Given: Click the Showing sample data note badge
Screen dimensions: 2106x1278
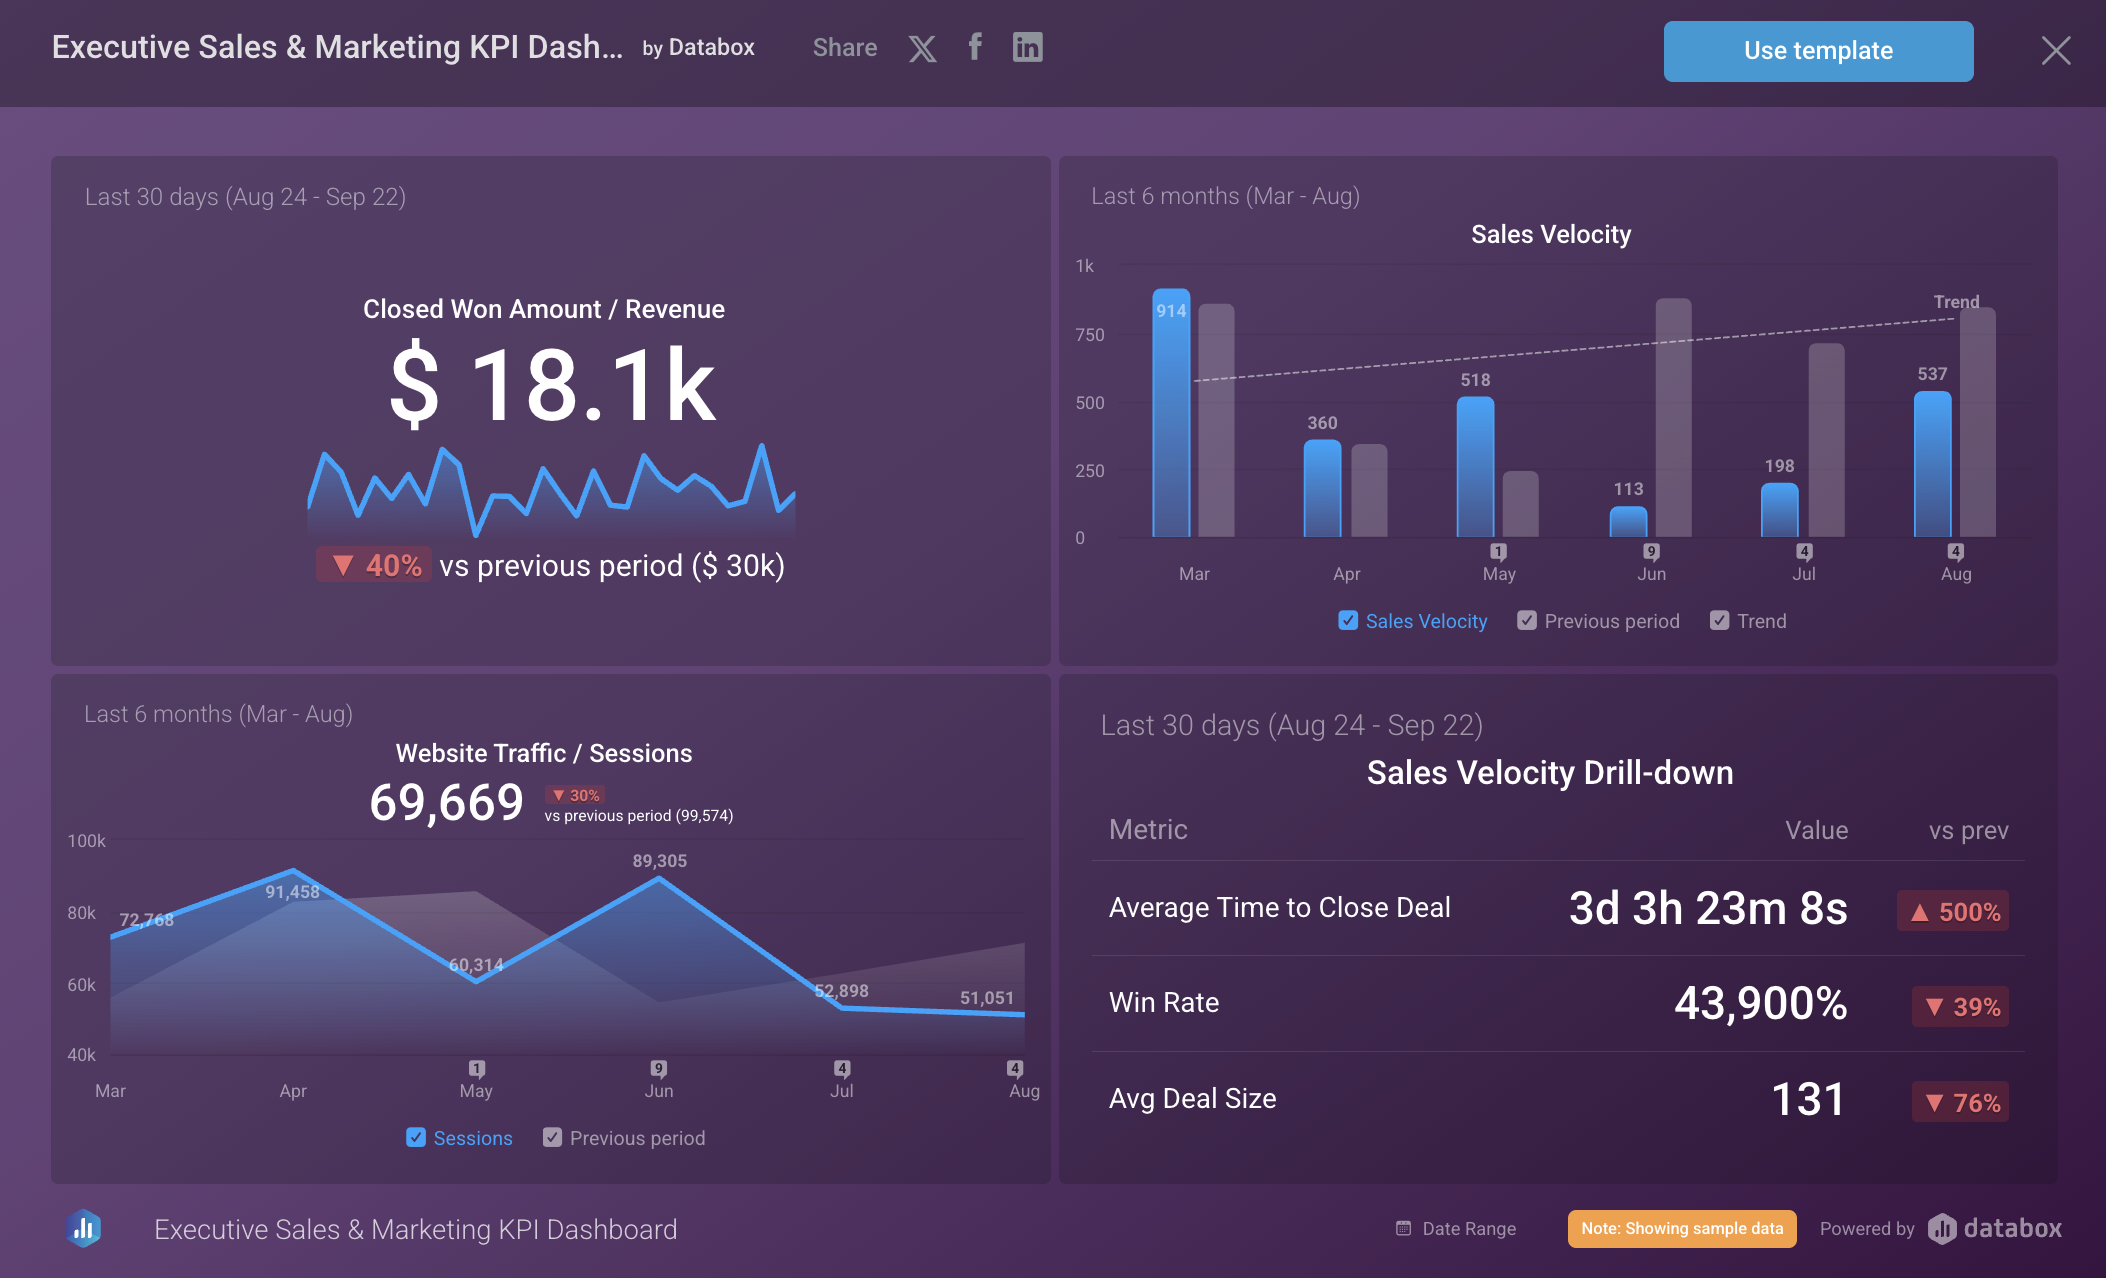Looking at the screenshot, I should click(x=1682, y=1229).
